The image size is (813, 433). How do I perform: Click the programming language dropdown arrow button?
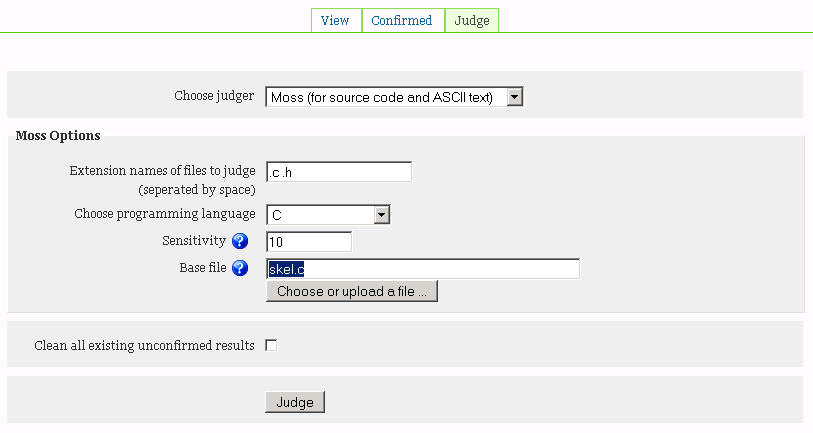(382, 215)
